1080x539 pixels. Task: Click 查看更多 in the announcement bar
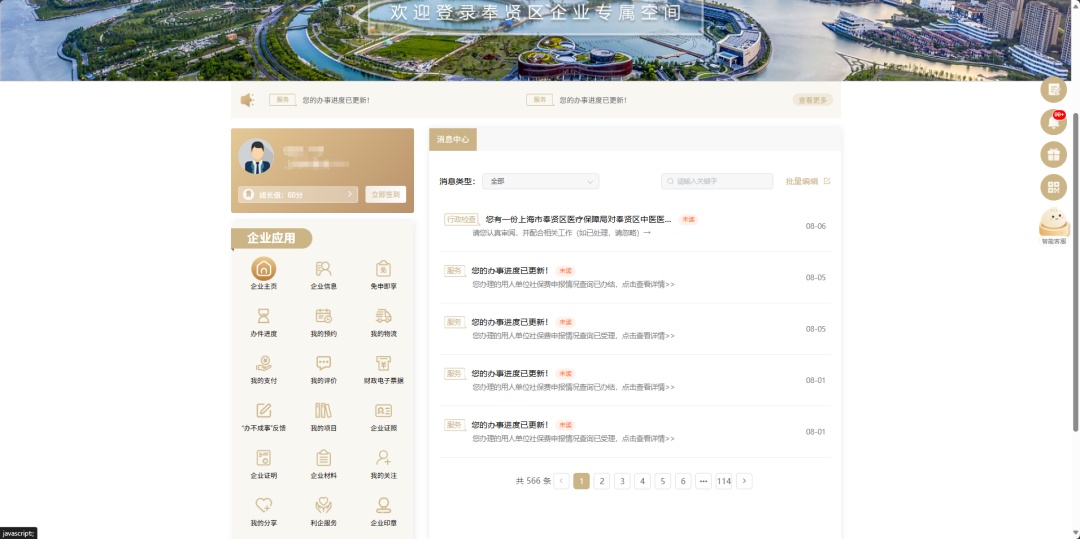[x=812, y=100]
